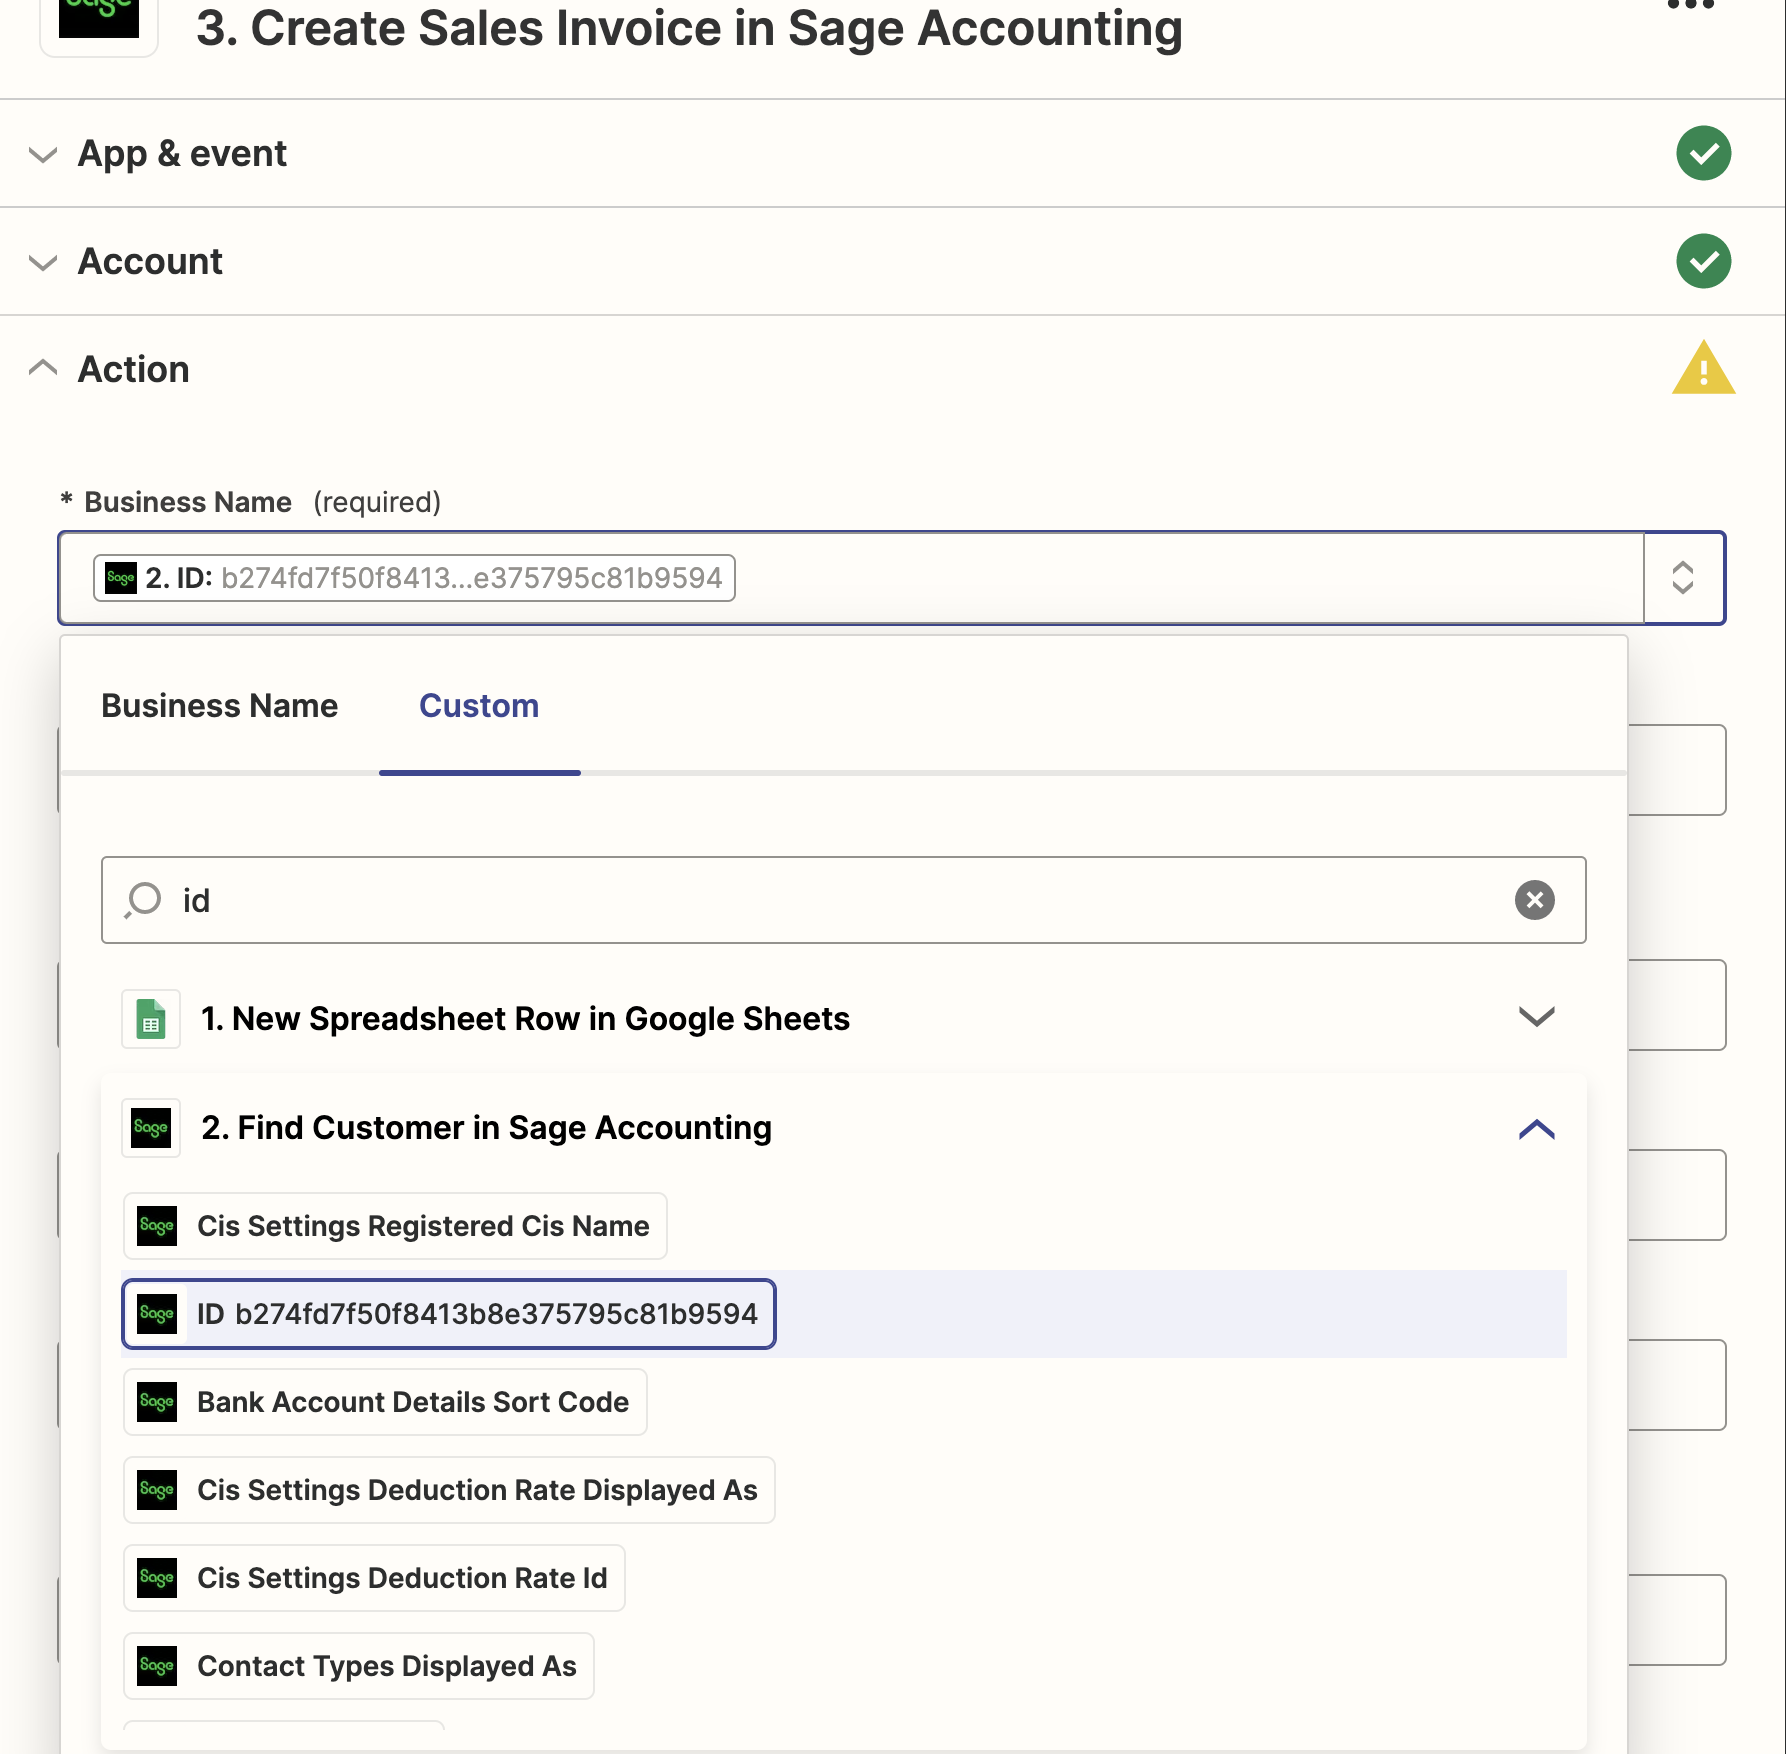
Task: Click Sage icon on ID row
Action: click(x=157, y=1314)
